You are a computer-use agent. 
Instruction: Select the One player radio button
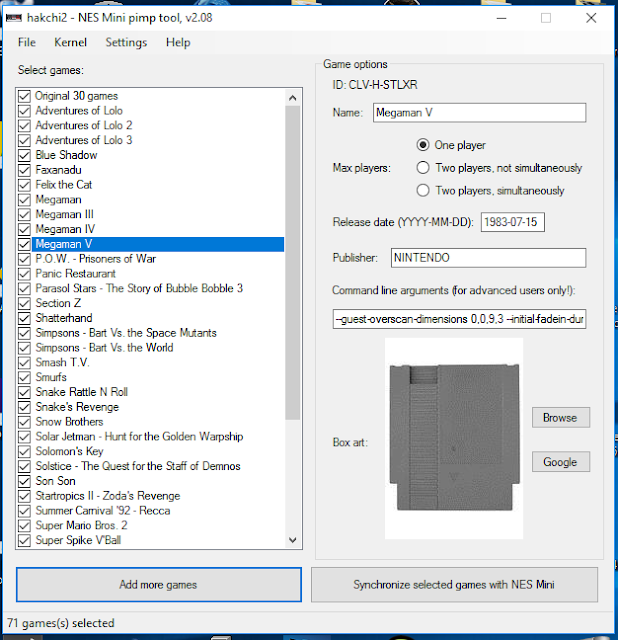click(x=423, y=145)
